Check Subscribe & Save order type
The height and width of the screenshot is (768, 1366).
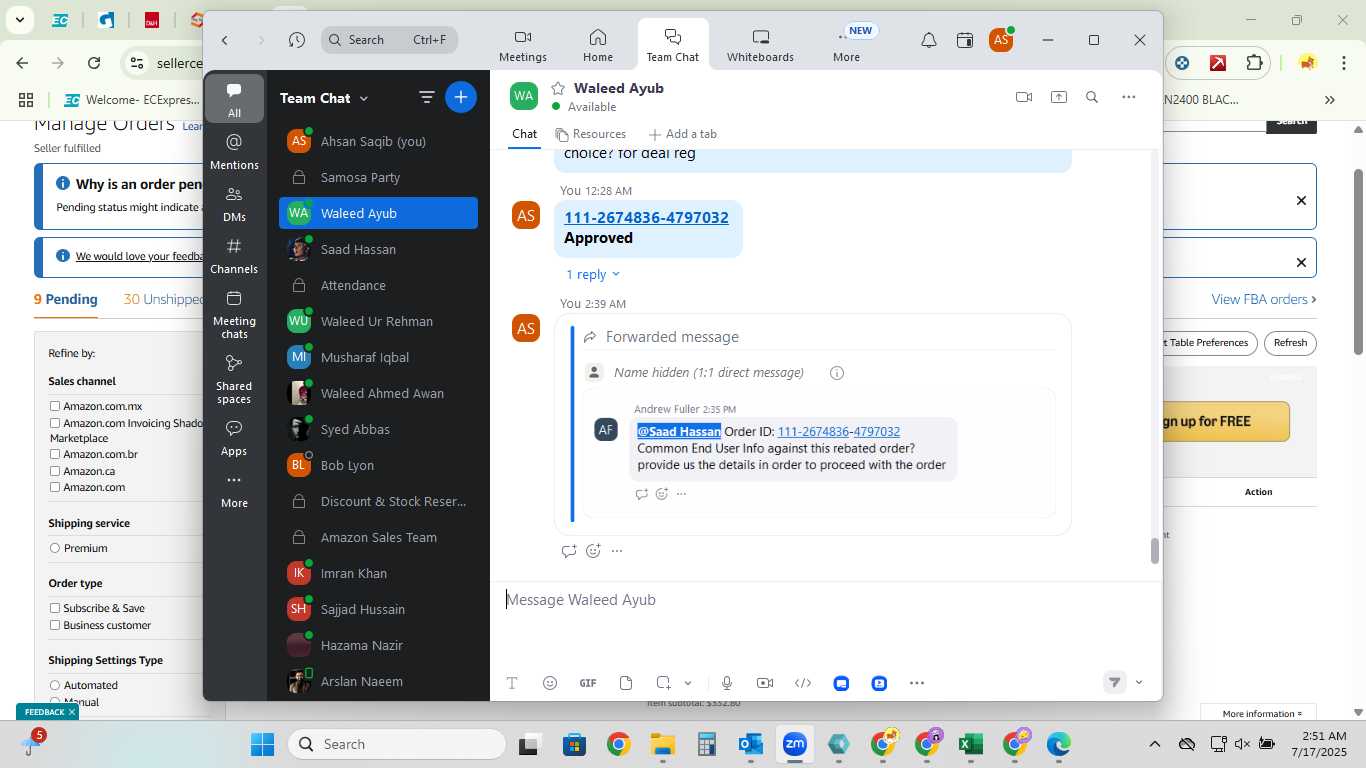(x=55, y=608)
